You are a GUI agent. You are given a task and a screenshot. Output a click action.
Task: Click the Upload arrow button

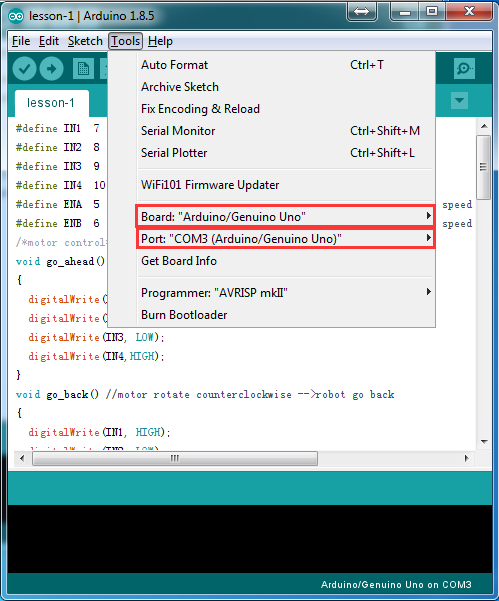pyautogui.click(x=52, y=69)
